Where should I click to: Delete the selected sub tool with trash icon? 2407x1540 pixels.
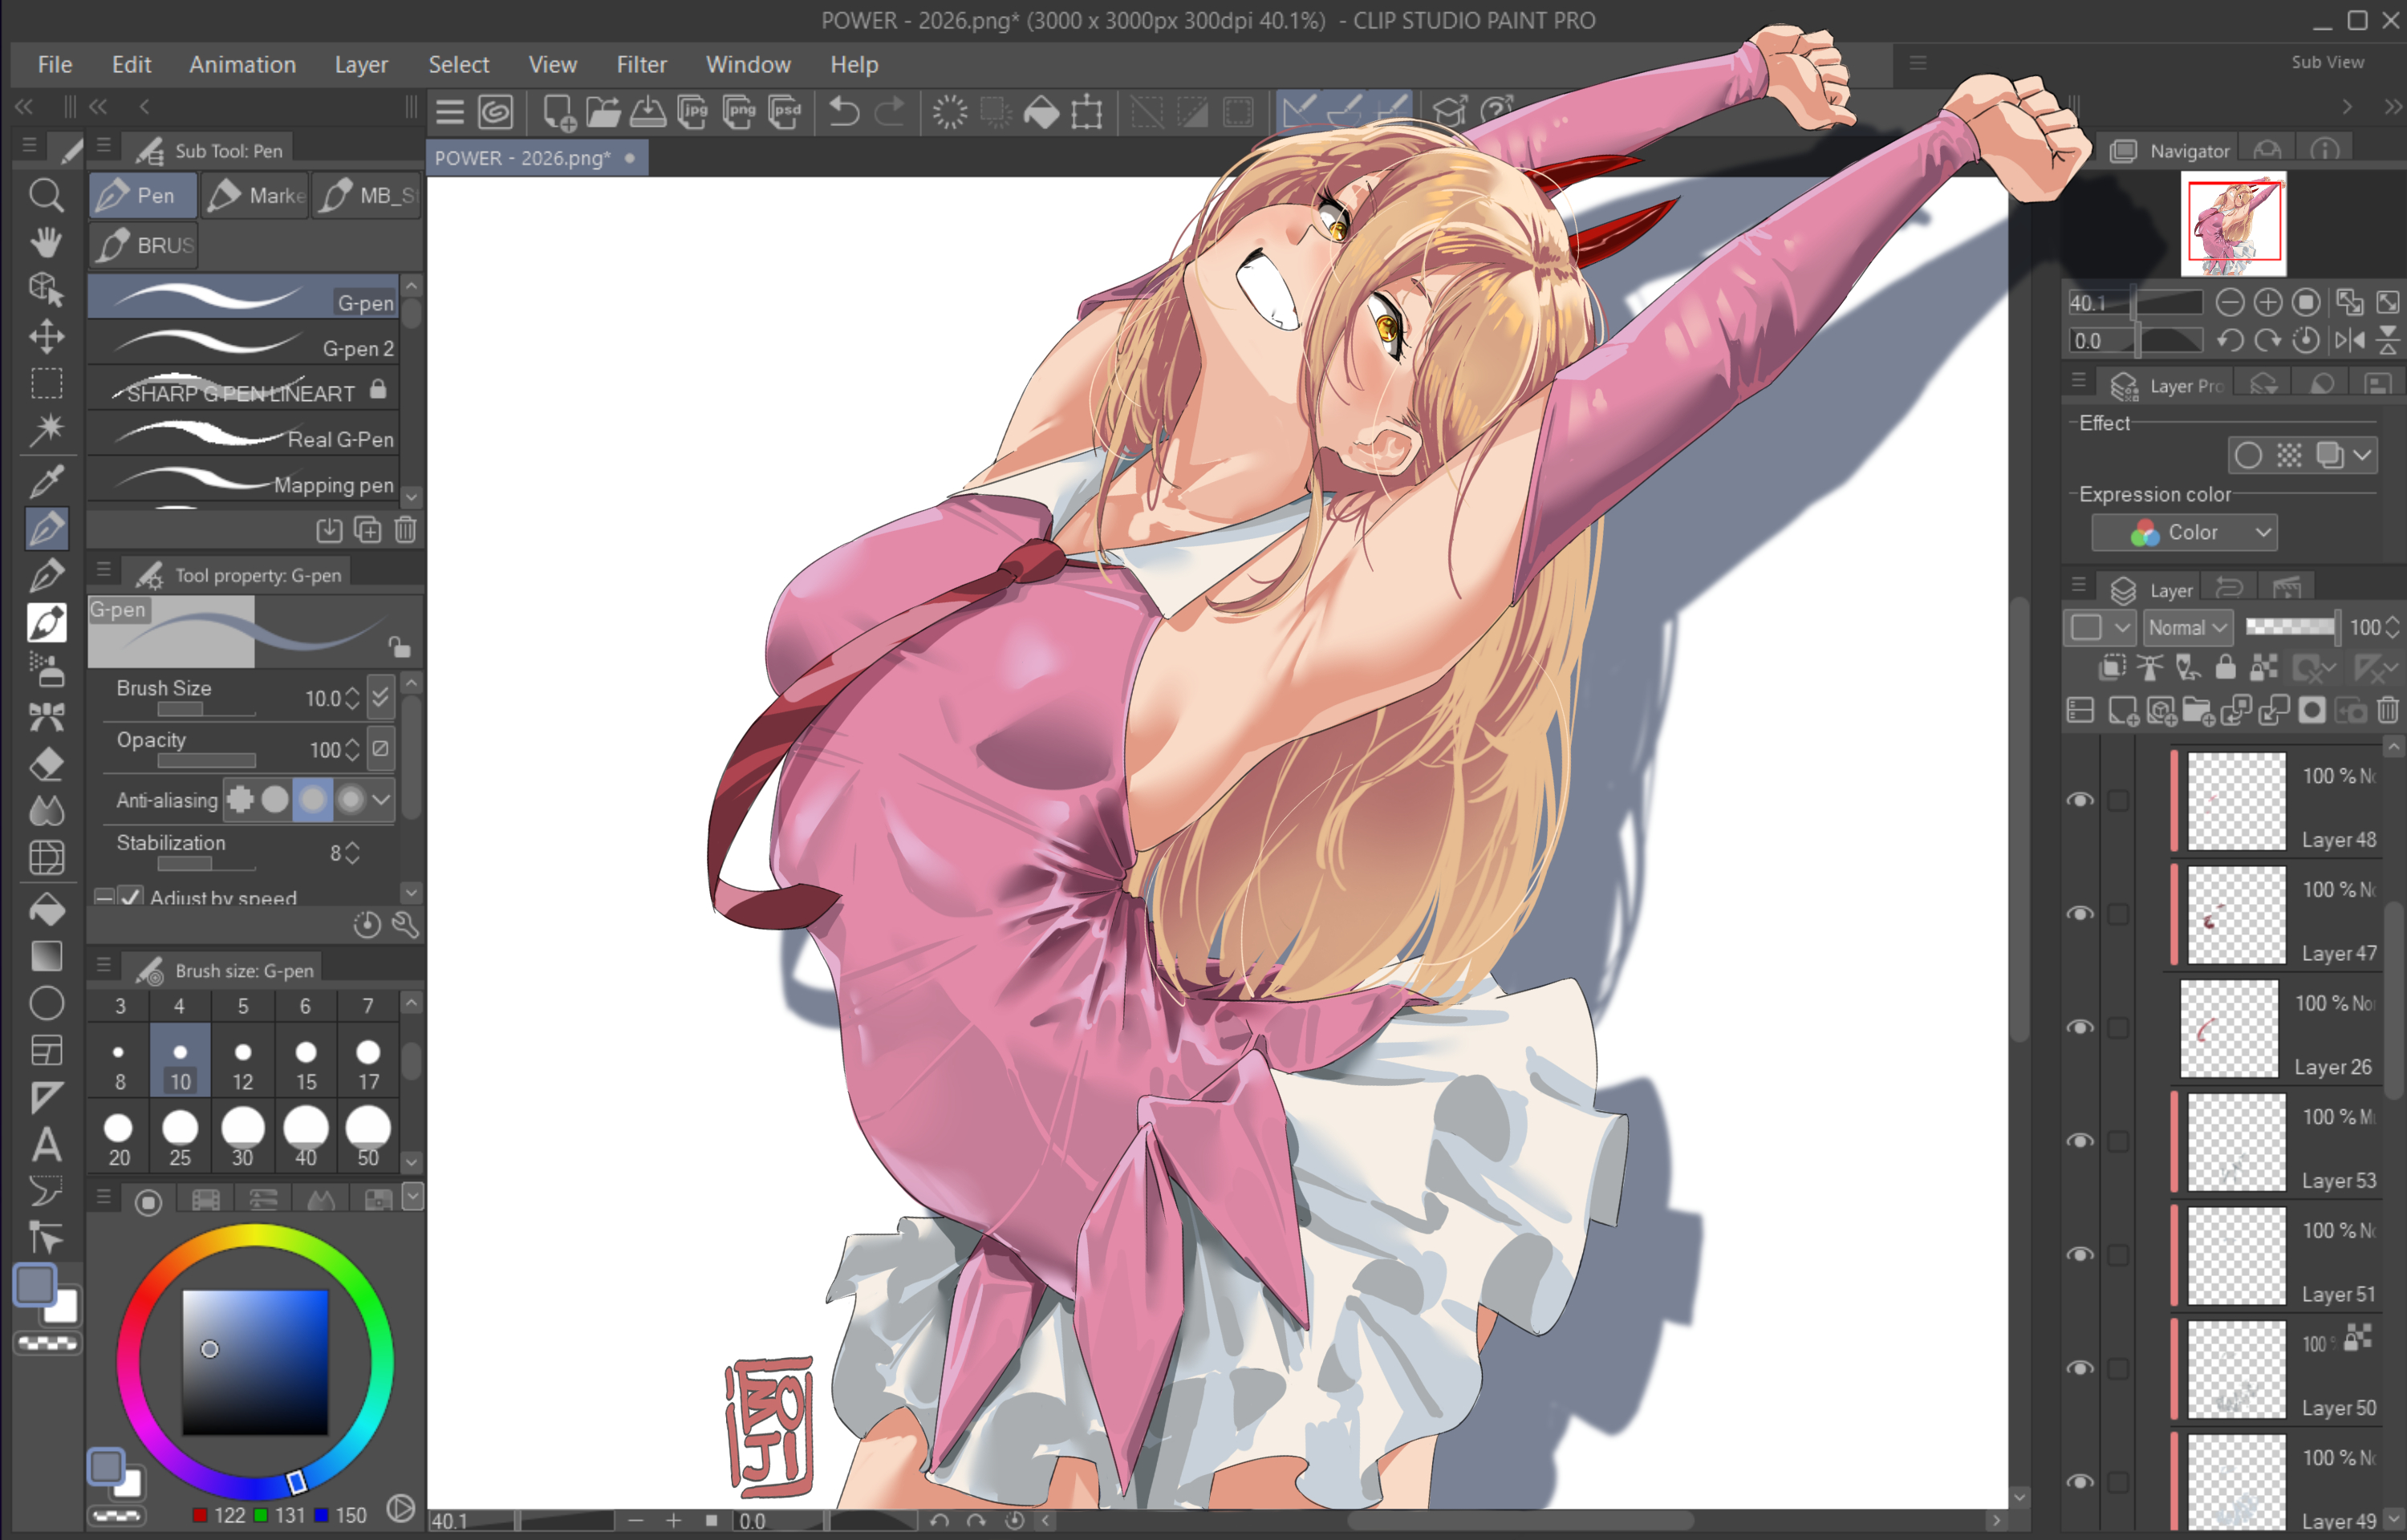pos(405,530)
